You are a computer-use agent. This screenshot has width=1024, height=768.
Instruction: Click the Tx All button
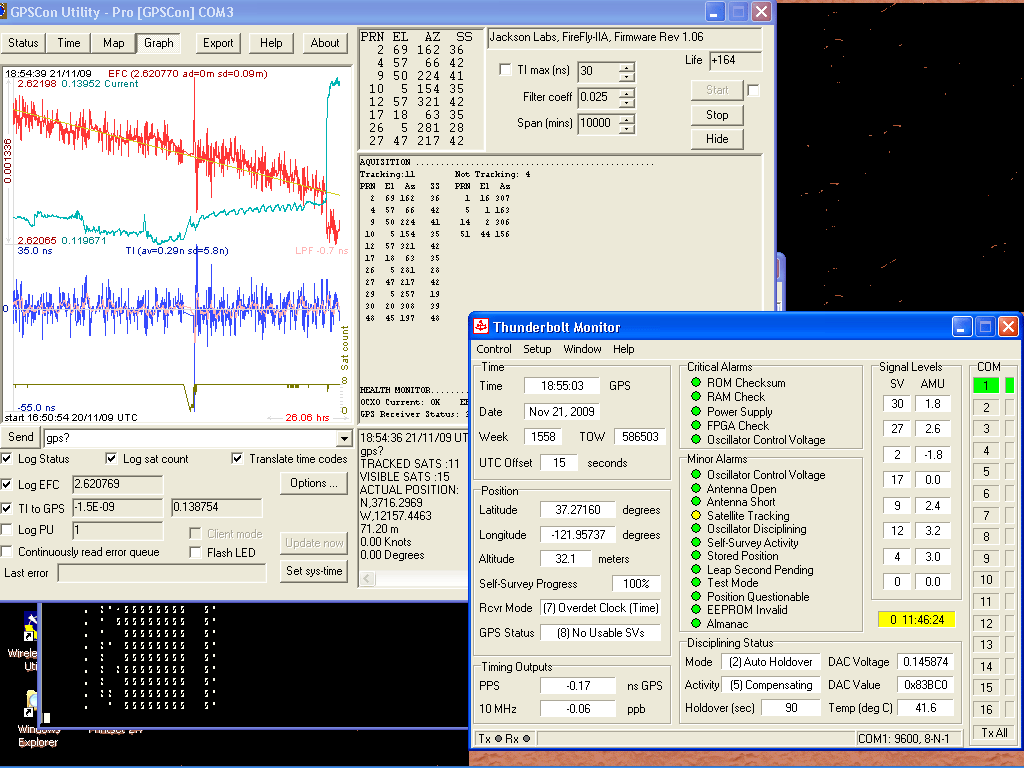pos(994,733)
